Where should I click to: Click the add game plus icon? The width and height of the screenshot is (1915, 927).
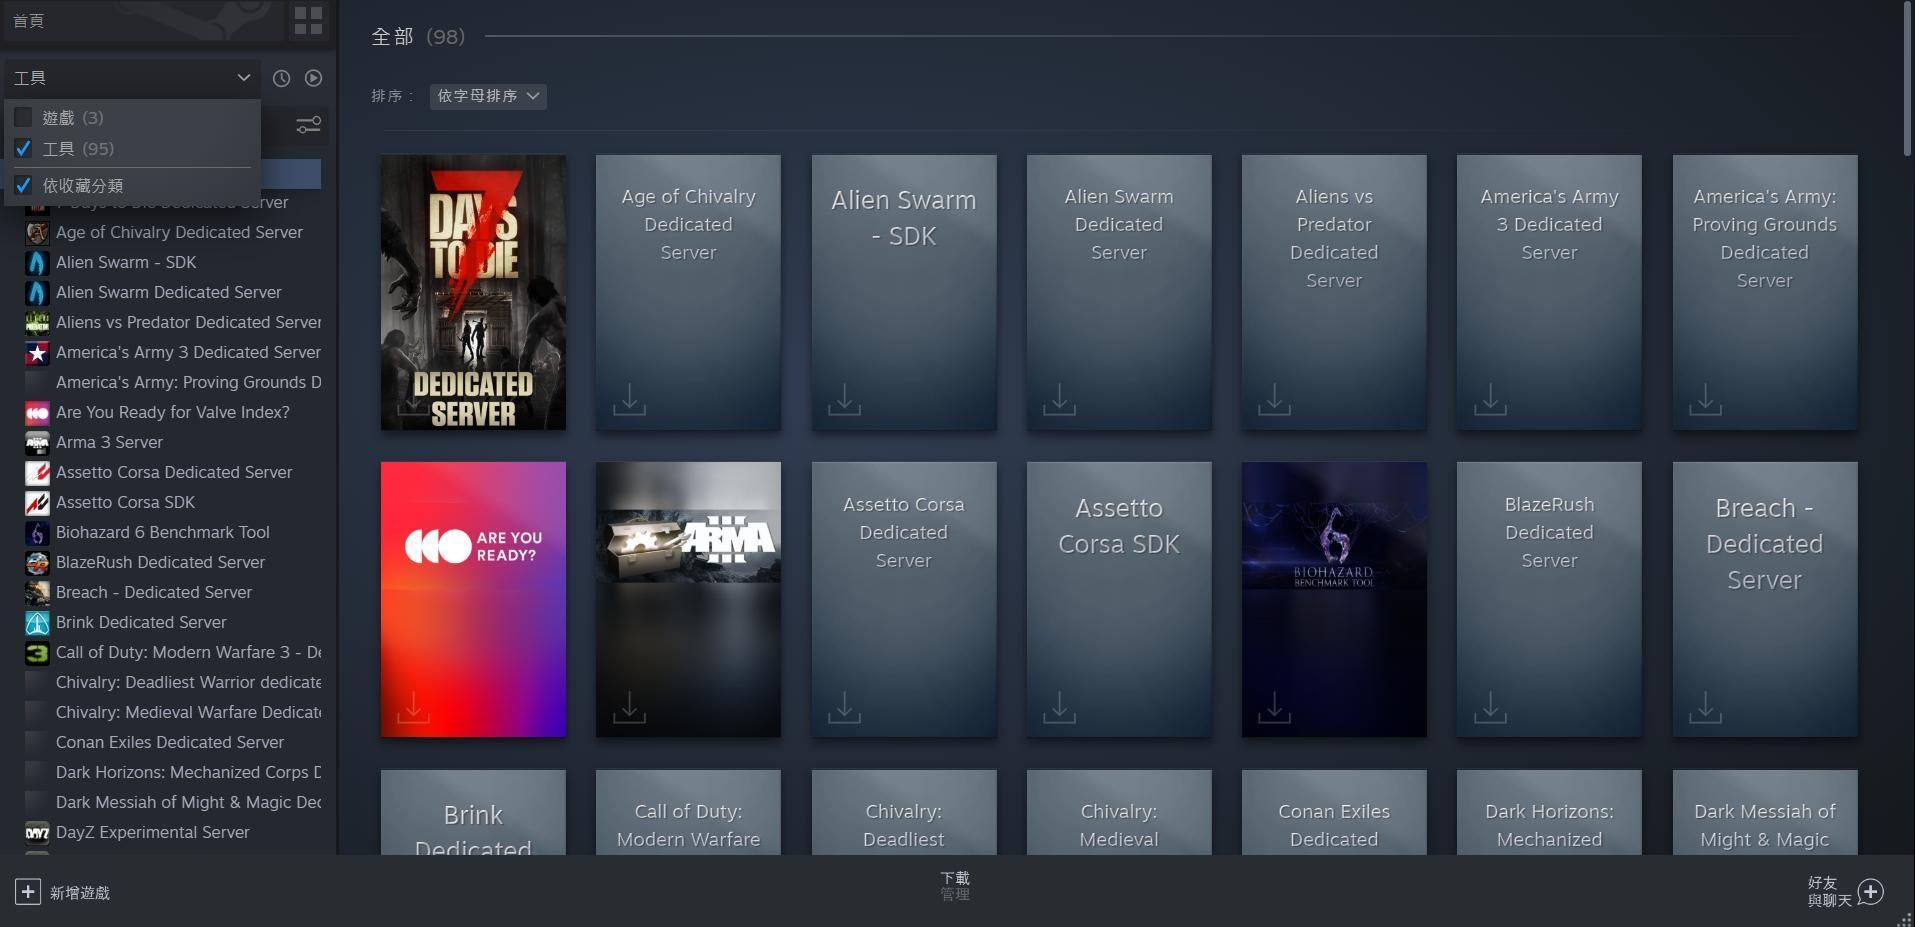pyautogui.click(x=28, y=892)
